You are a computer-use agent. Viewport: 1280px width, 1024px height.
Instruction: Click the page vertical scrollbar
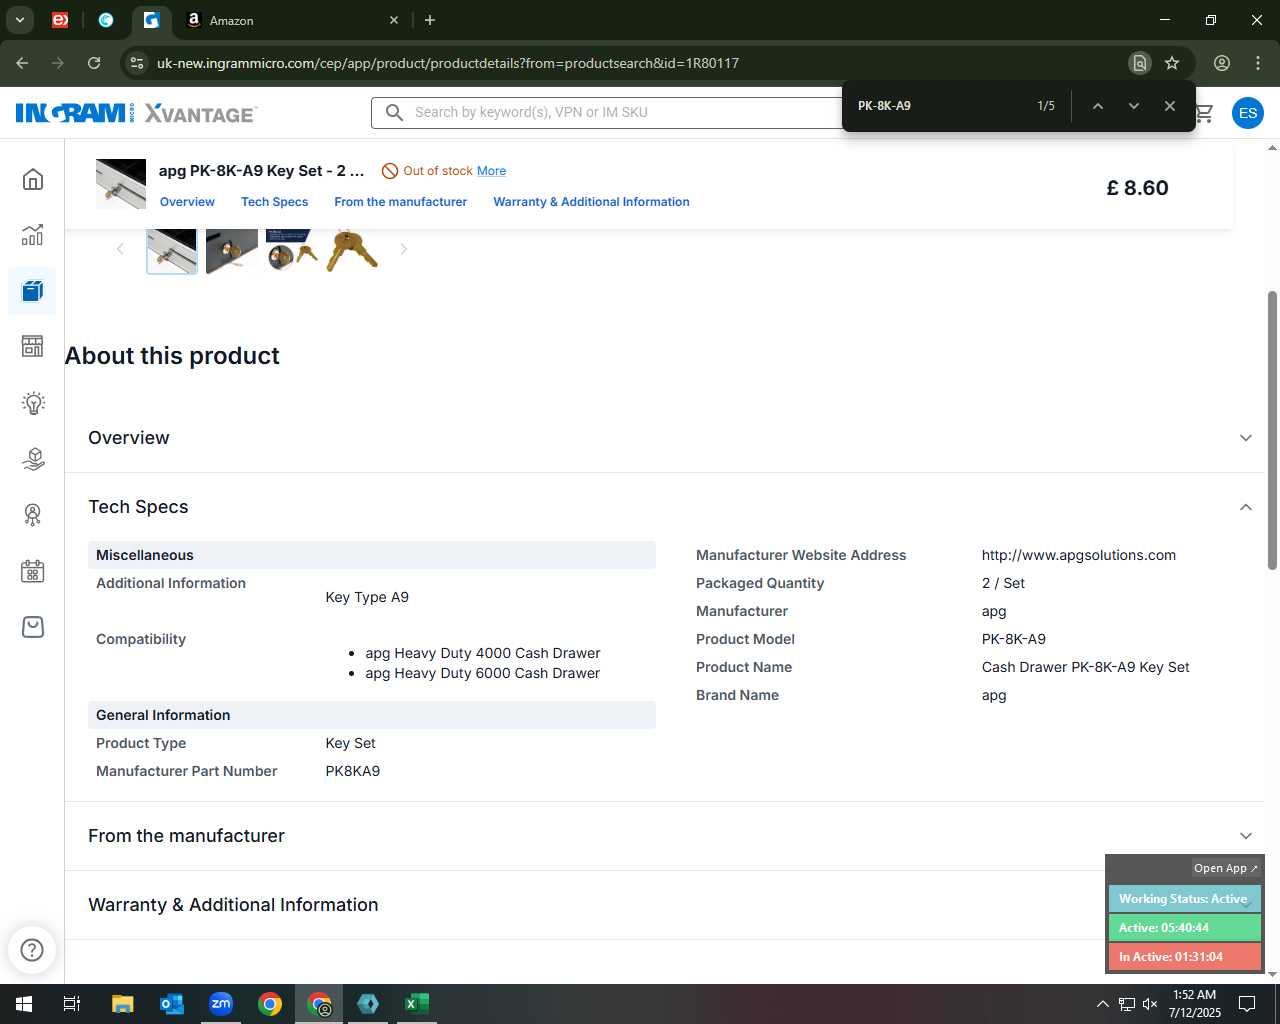(x=1272, y=430)
